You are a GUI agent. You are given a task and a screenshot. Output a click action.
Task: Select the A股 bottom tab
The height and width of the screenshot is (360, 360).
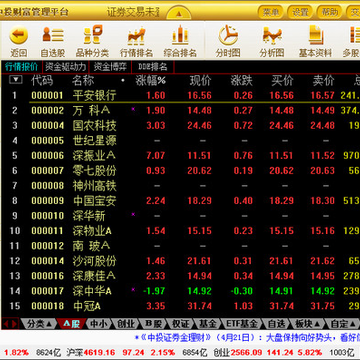71,324
